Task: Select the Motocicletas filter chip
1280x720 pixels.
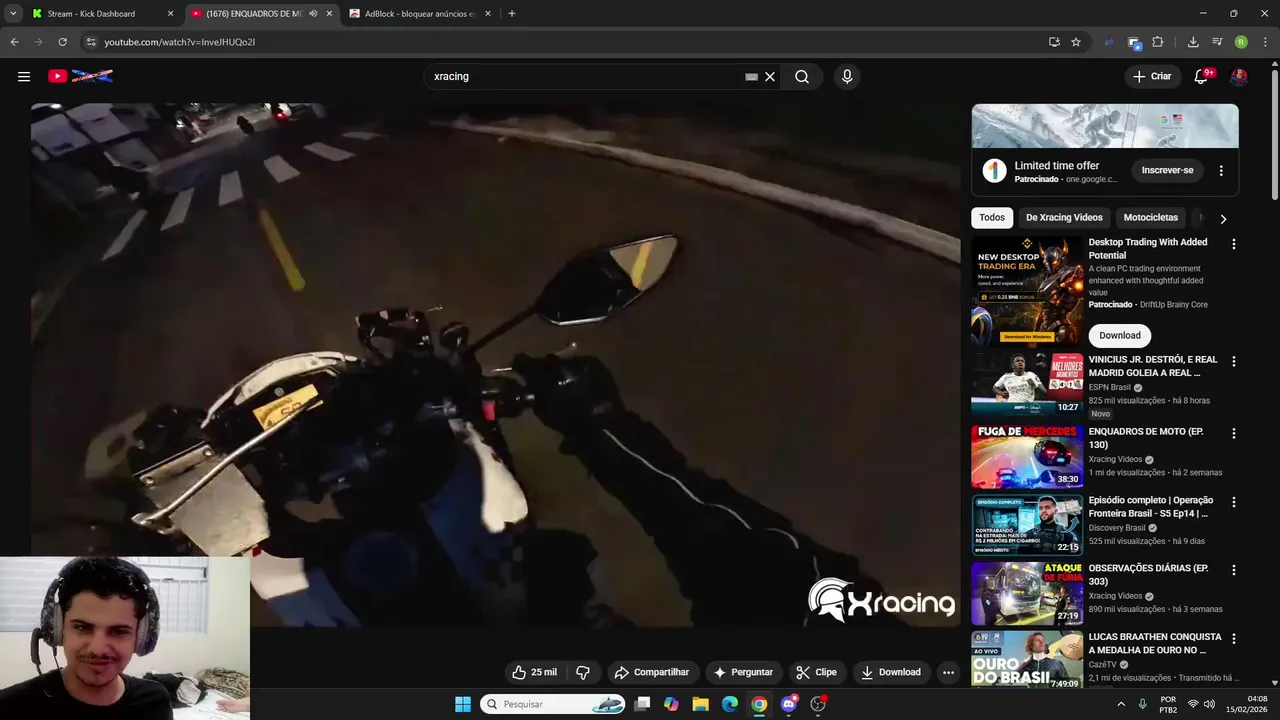Action: click(1151, 217)
